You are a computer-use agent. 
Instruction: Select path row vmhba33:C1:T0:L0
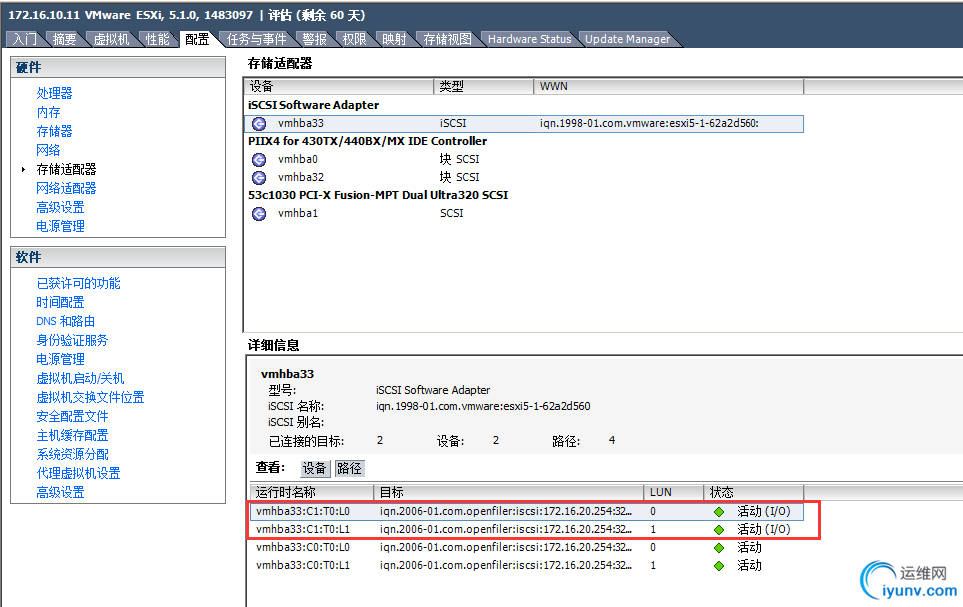[527, 512]
